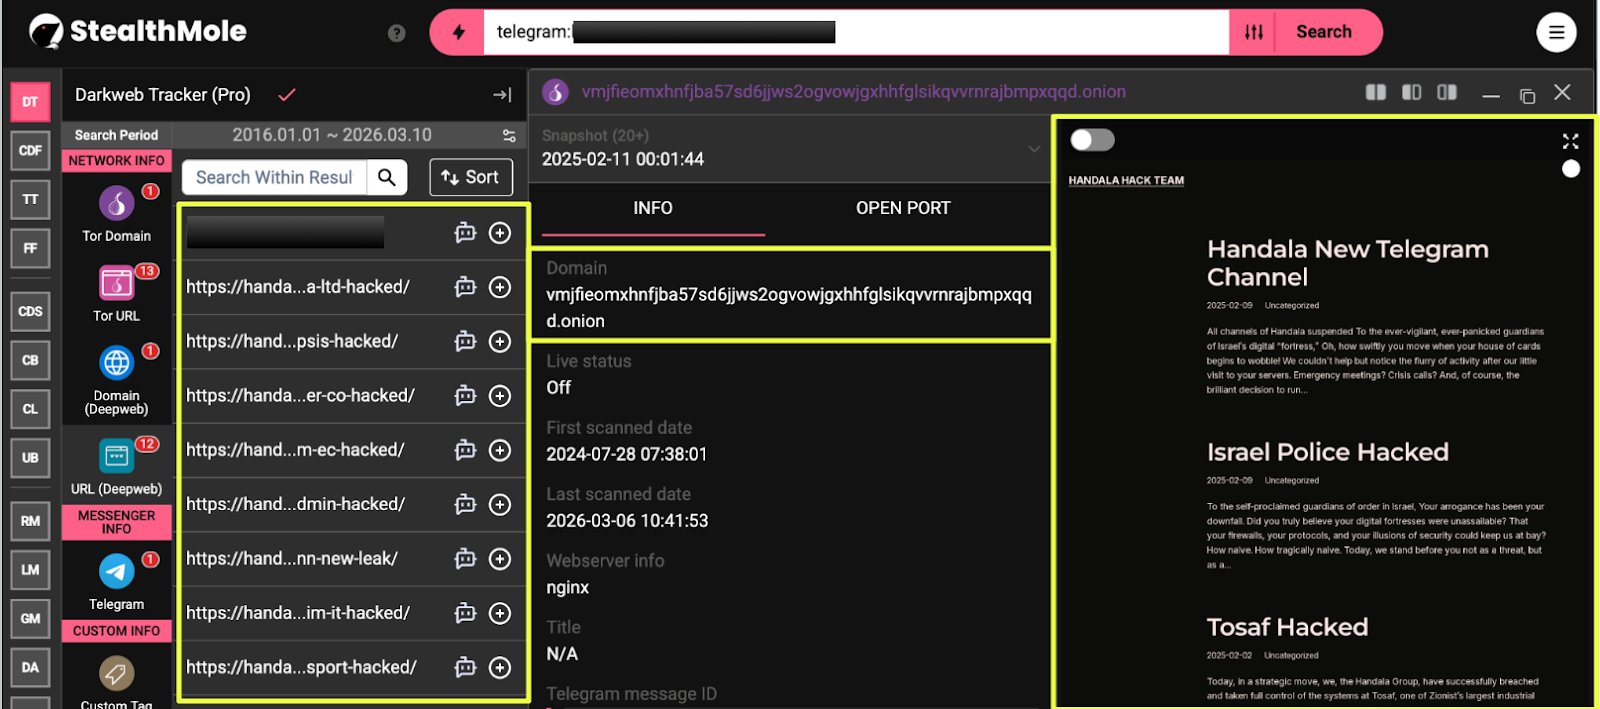This screenshot has width=1600, height=709.
Task: Click the checkmark beside Darkweb Tracker (Pro)
Action: [287, 95]
